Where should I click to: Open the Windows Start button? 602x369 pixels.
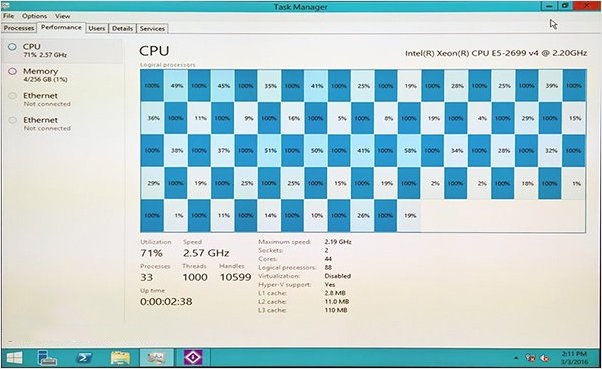point(15,358)
